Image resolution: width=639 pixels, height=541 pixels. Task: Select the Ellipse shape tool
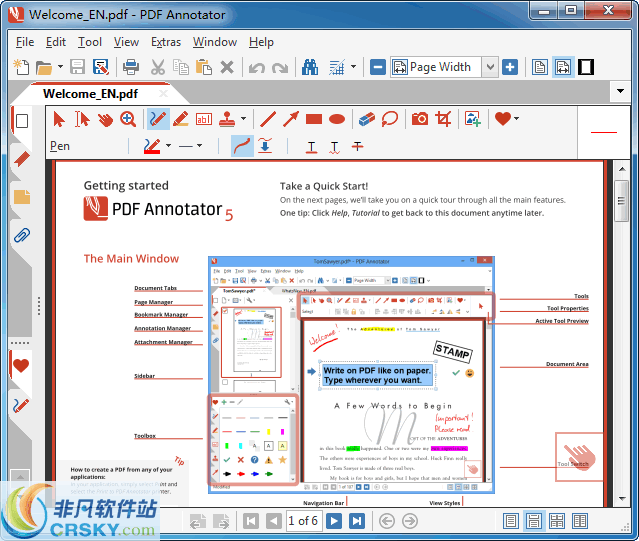(x=337, y=119)
